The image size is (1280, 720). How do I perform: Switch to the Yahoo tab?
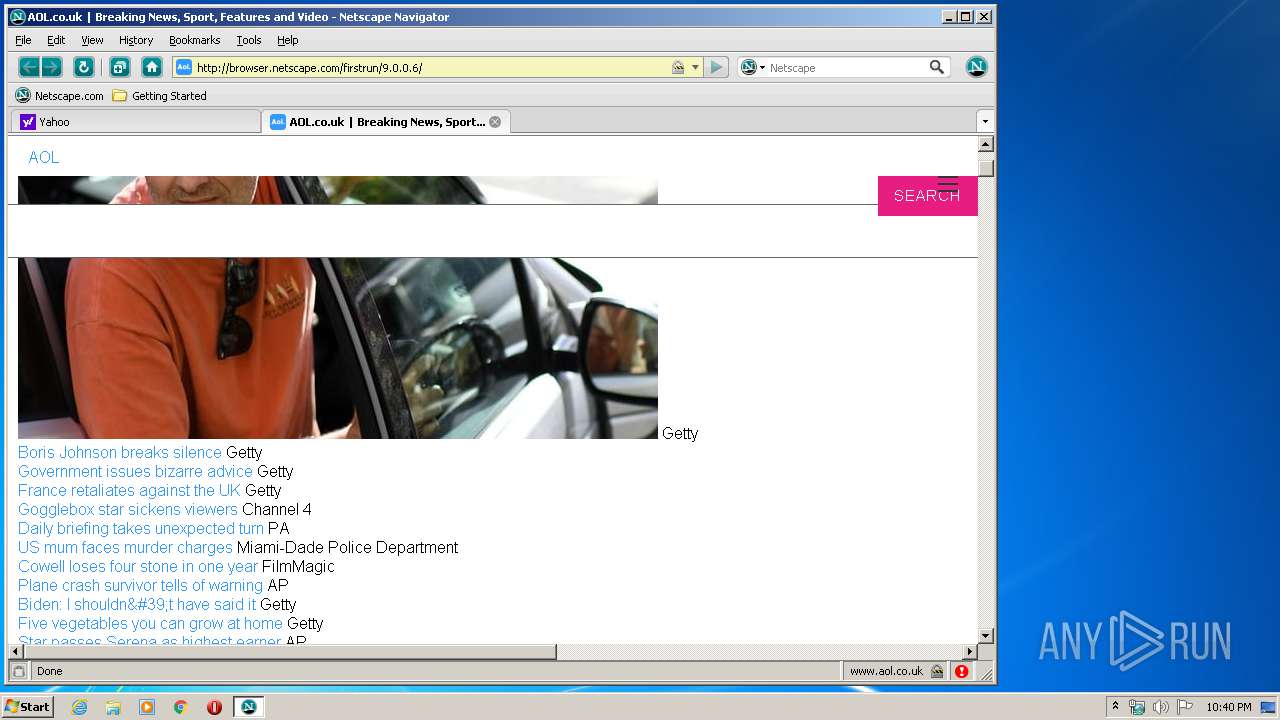(x=135, y=122)
